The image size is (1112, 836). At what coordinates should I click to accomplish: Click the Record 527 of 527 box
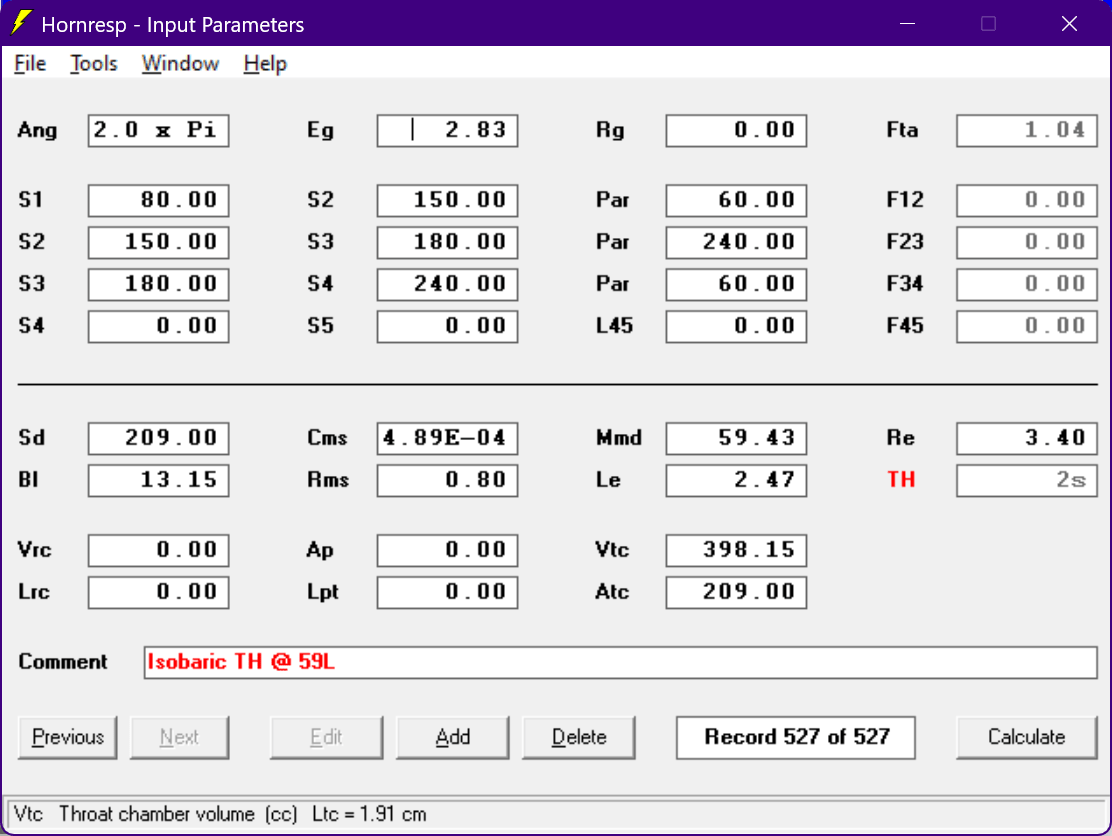[796, 737]
